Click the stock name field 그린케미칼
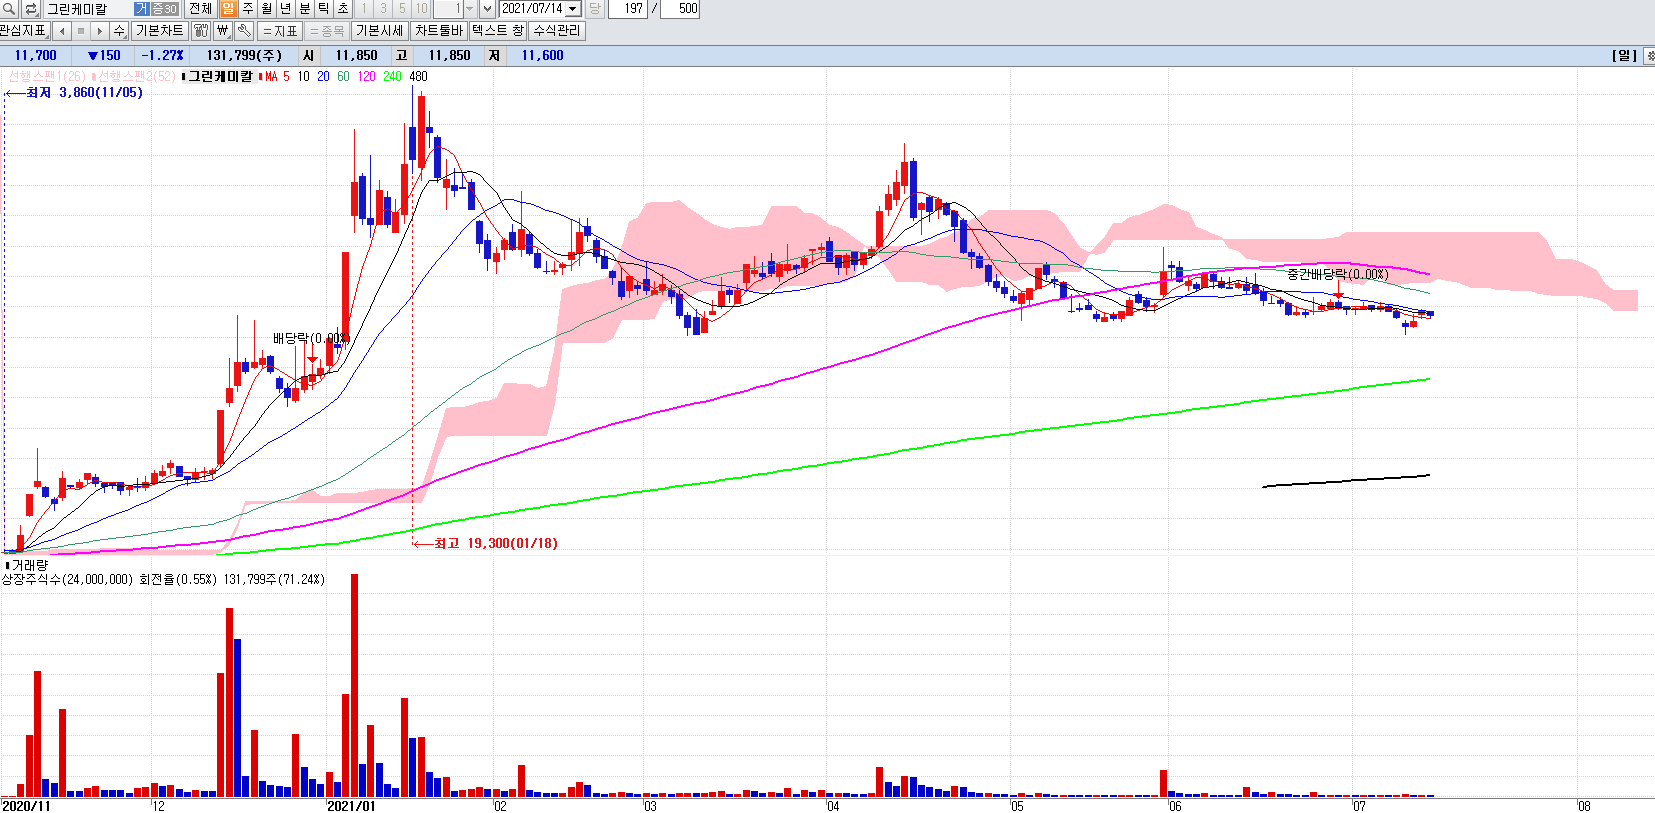 tap(87, 9)
